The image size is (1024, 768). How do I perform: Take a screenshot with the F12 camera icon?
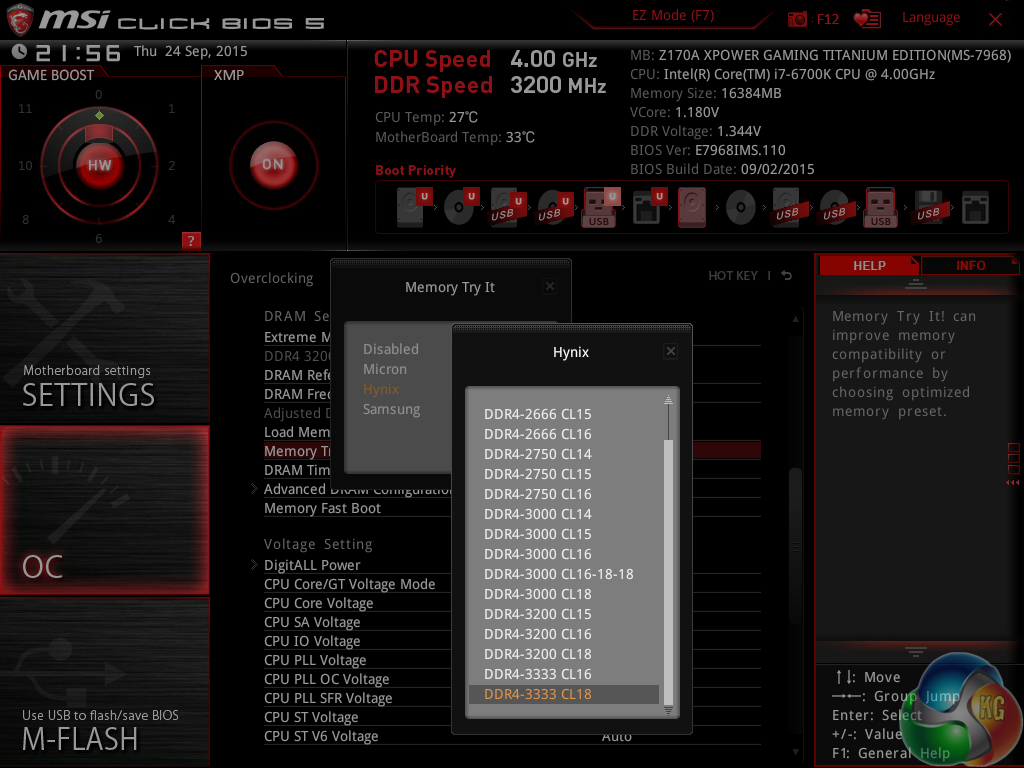click(797, 19)
